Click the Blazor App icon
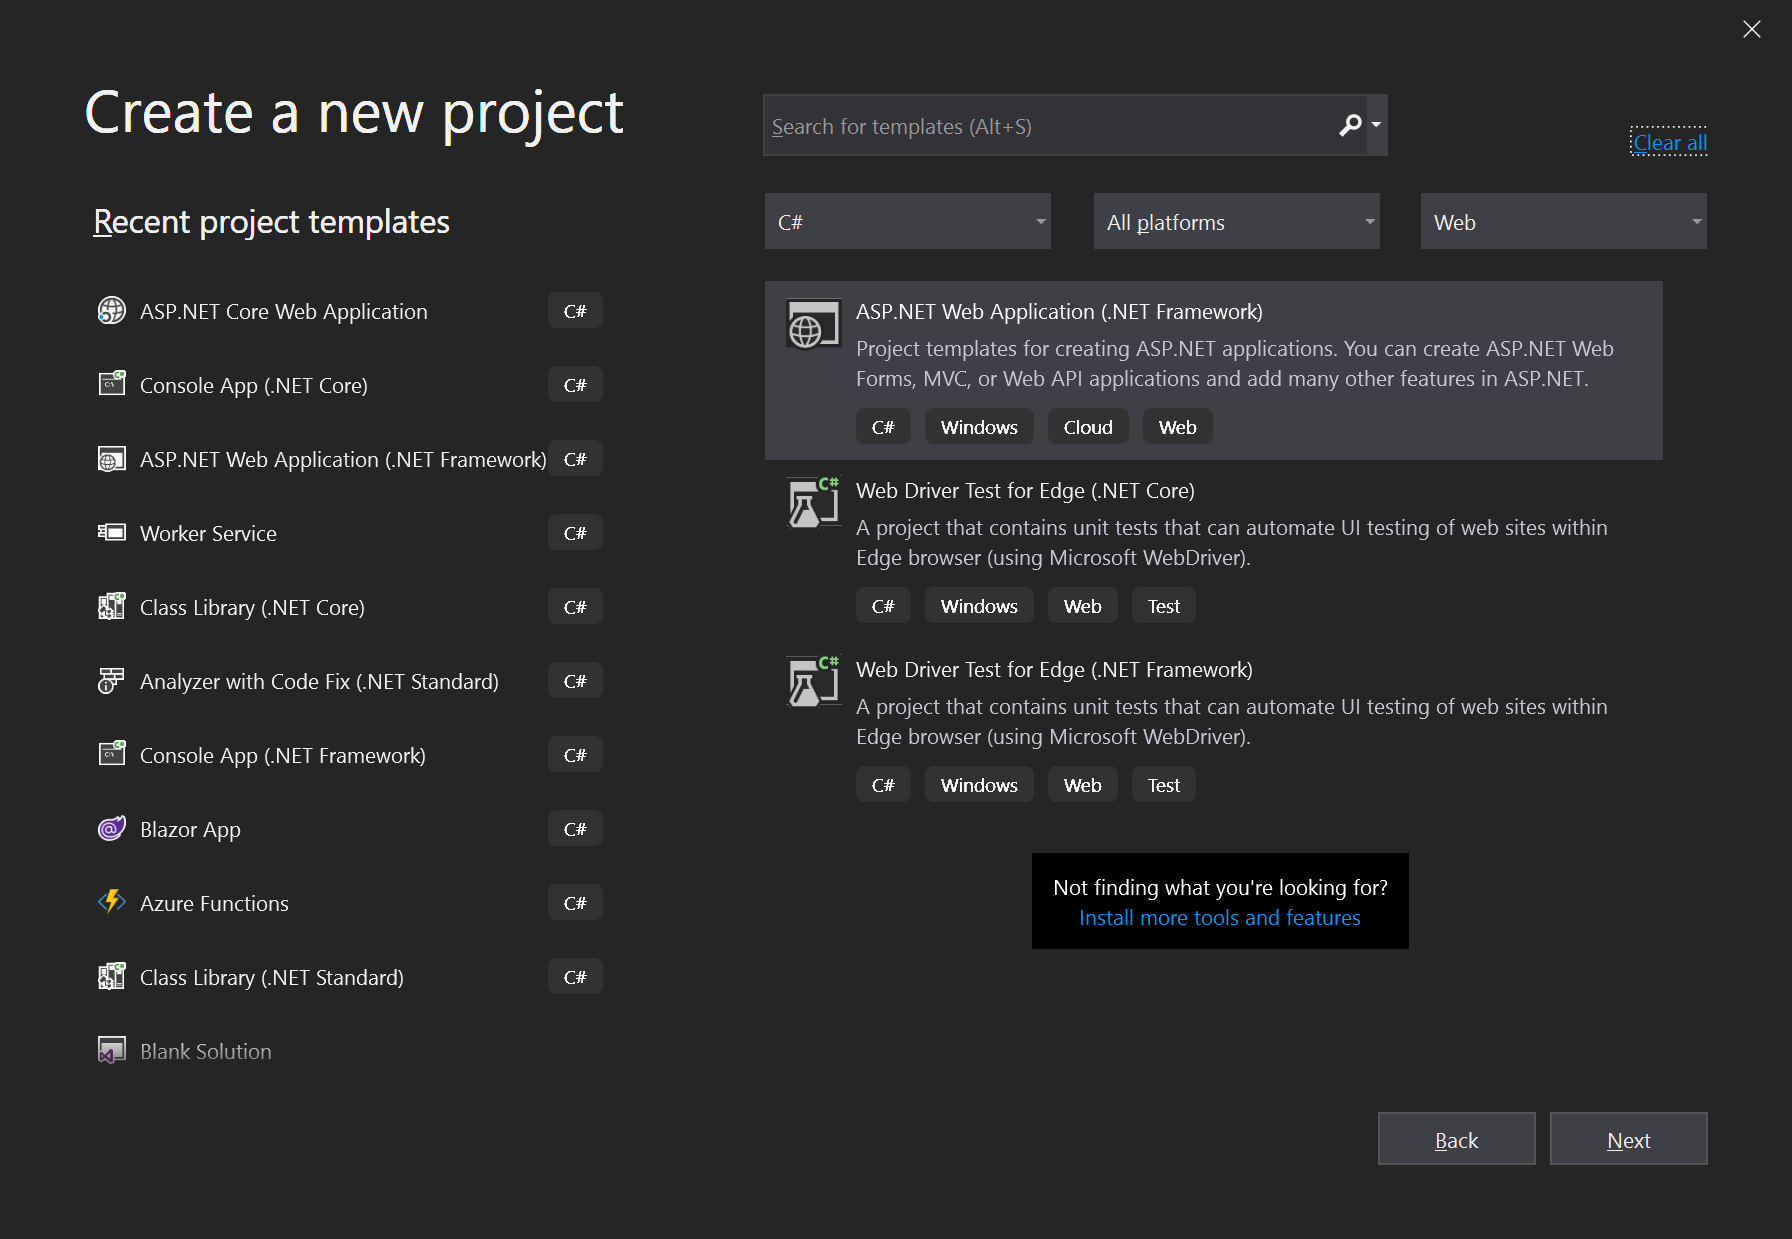The width and height of the screenshot is (1792, 1239). click(111, 828)
